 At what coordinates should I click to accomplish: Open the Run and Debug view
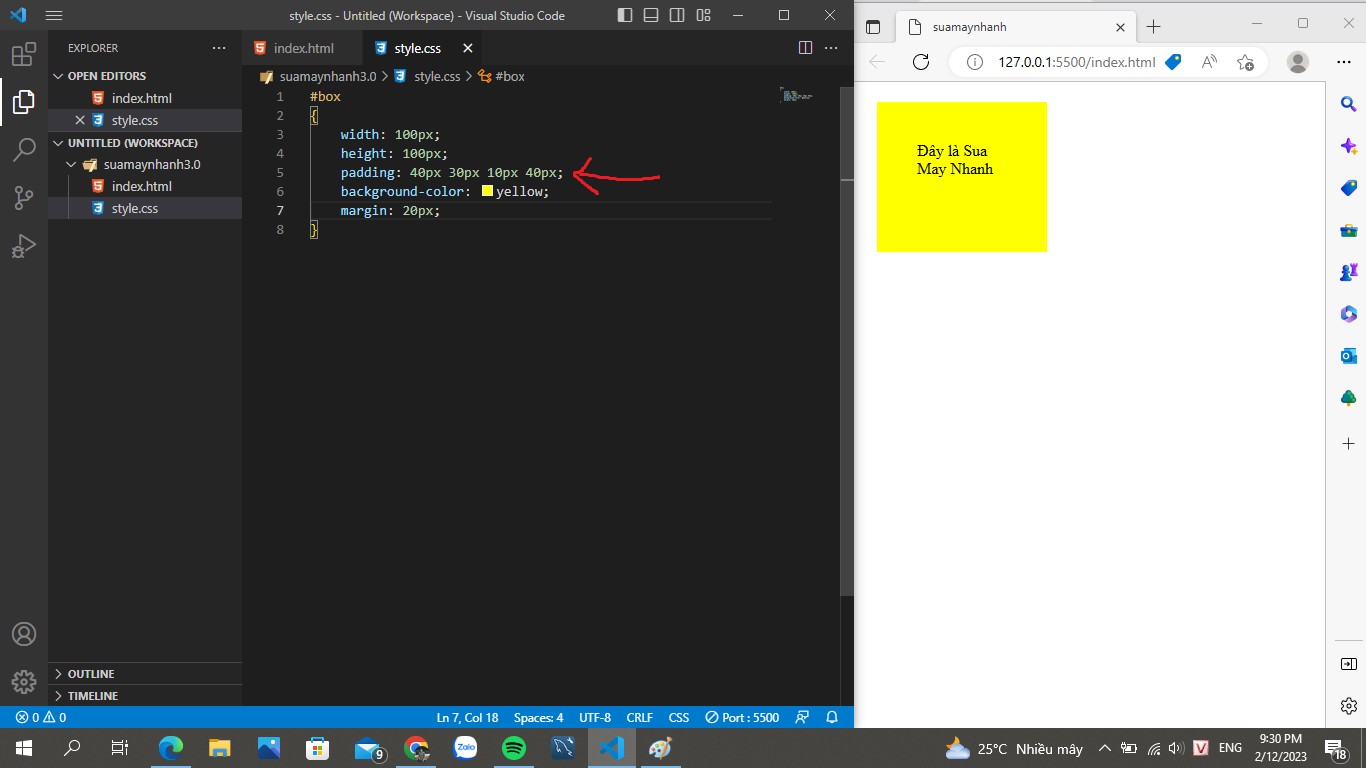pos(24,246)
